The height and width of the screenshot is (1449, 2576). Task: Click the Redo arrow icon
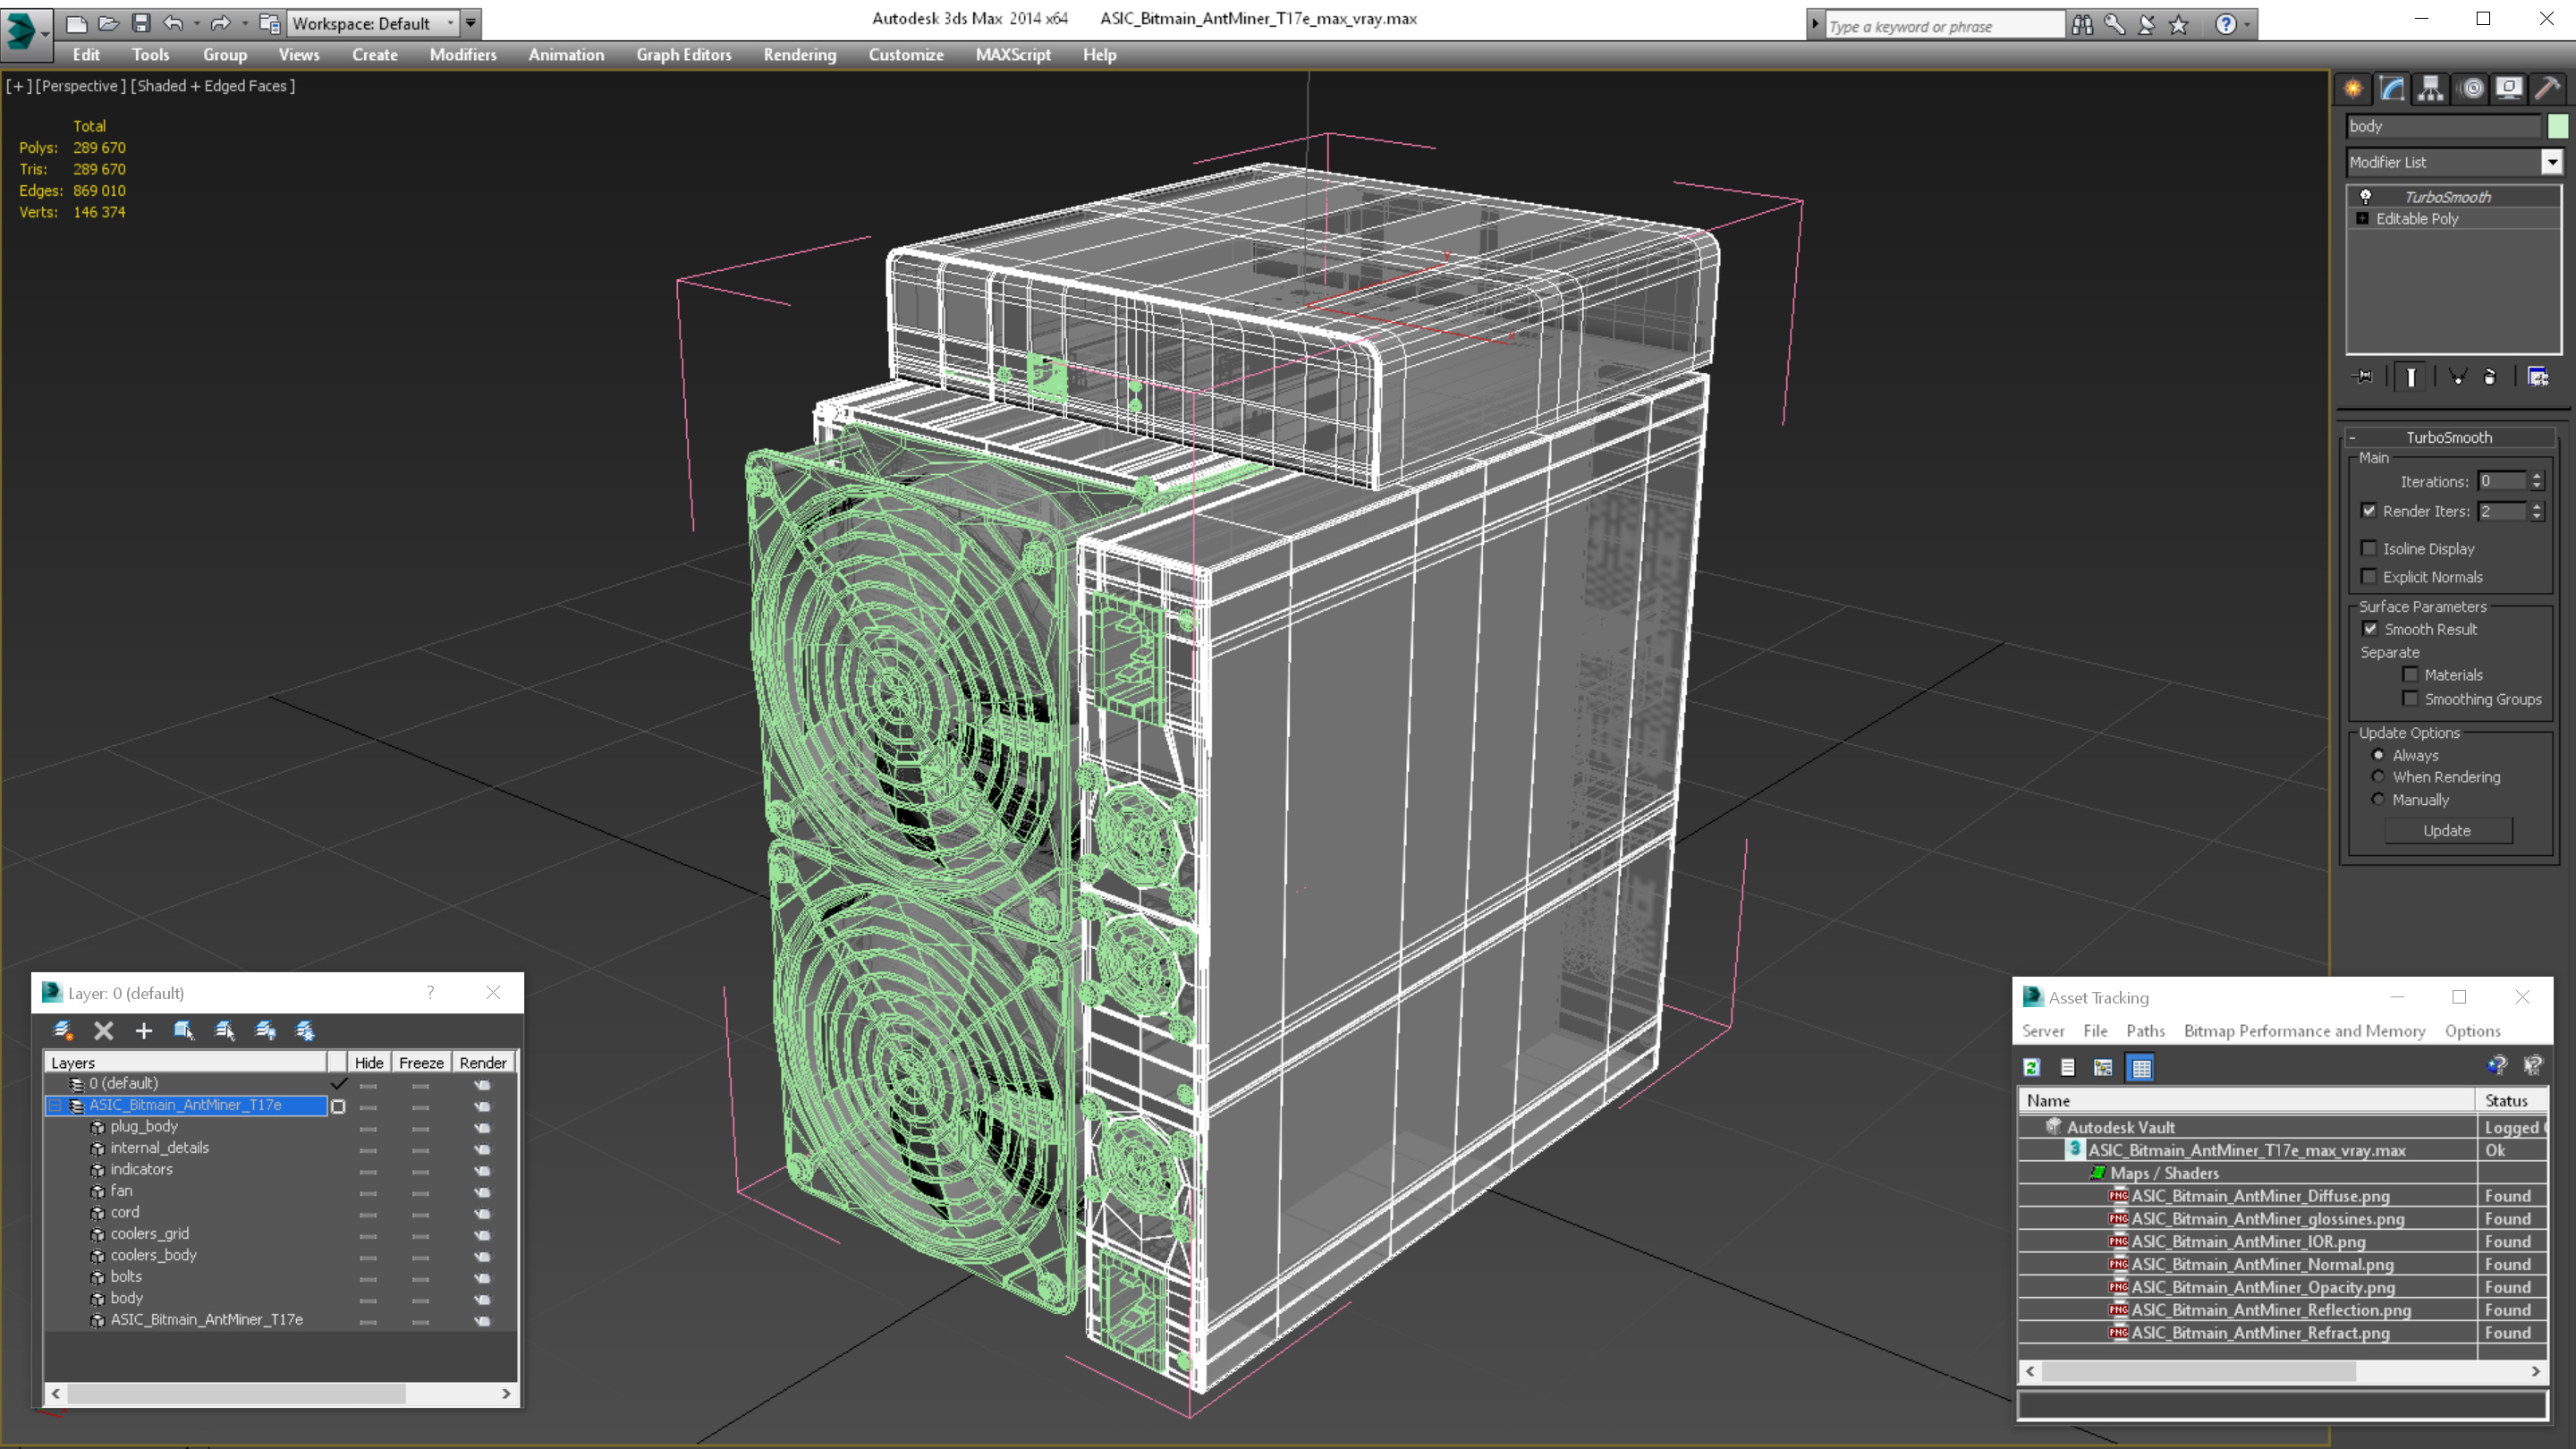pyautogui.click(x=221, y=23)
